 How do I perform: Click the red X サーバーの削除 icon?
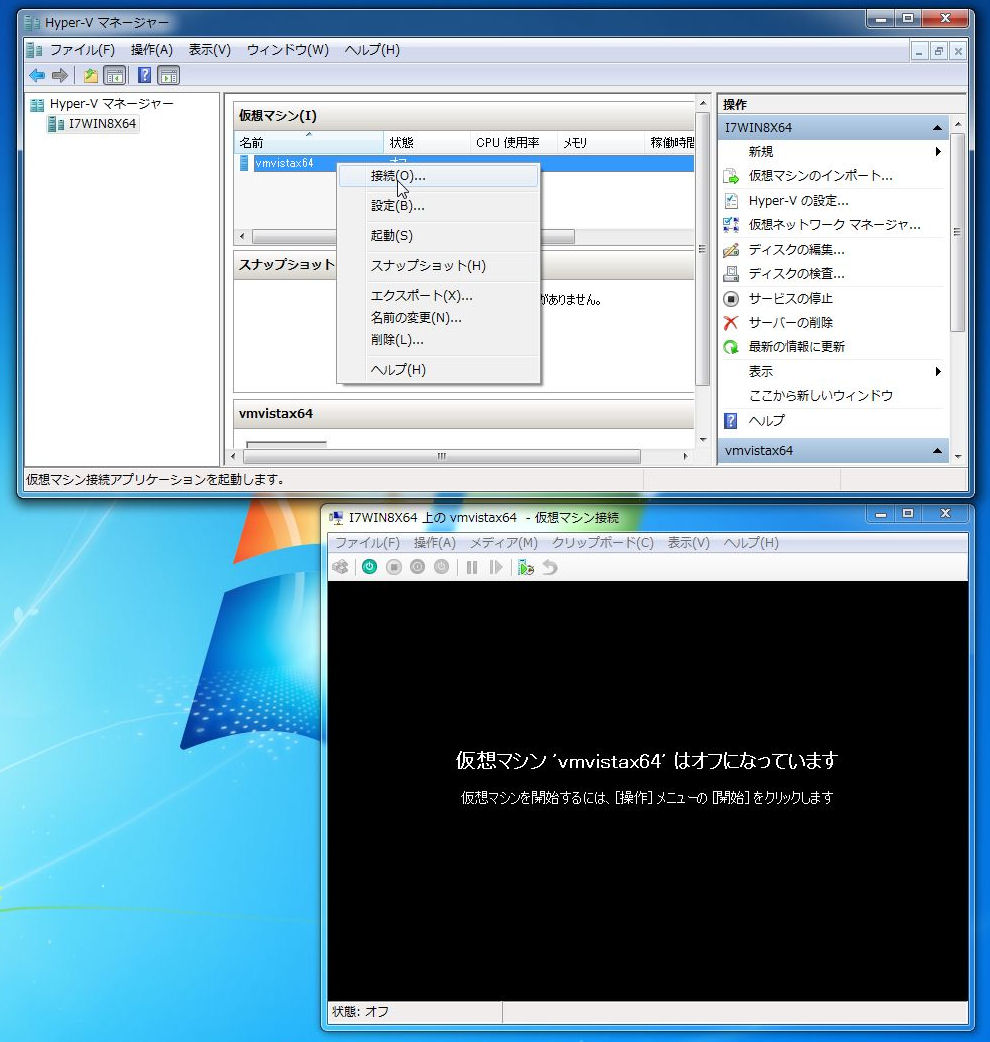click(x=731, y=323)
